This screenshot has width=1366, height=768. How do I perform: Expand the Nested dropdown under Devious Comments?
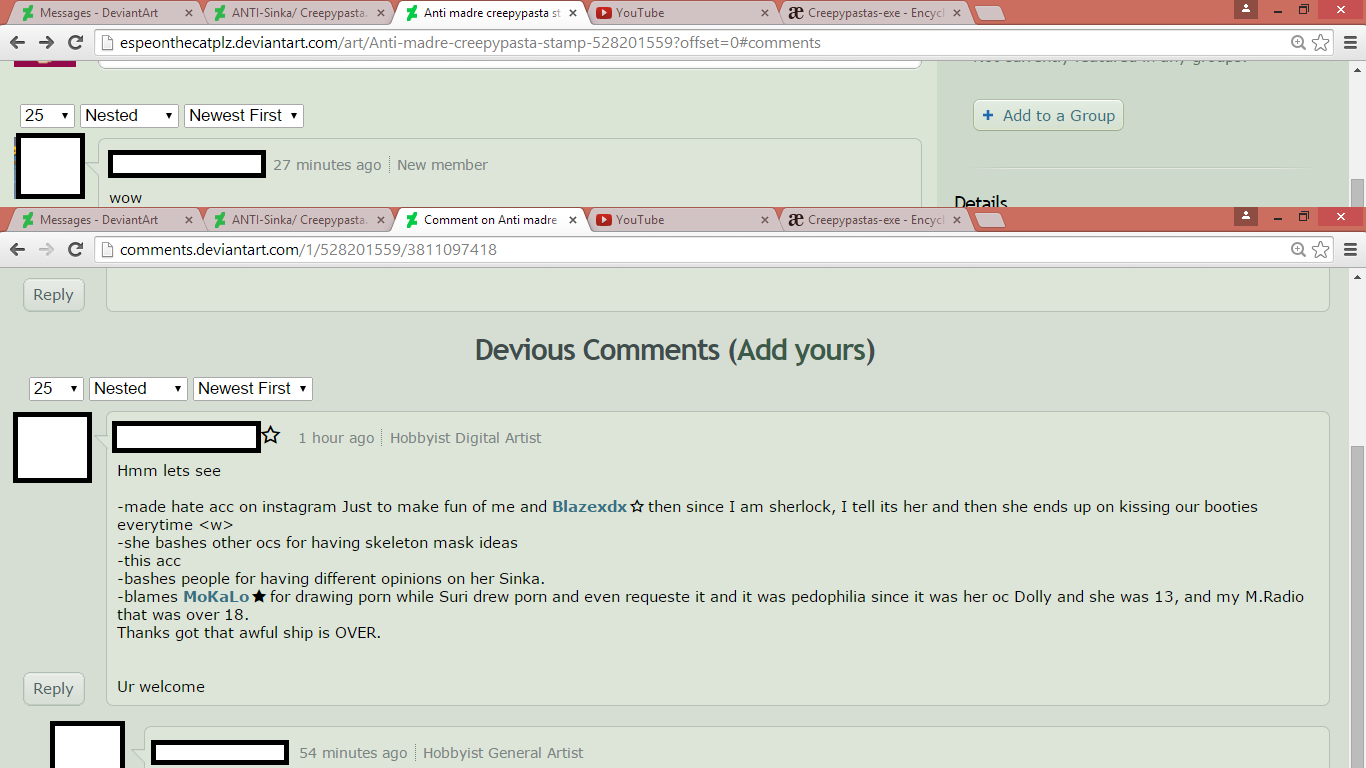138,388
